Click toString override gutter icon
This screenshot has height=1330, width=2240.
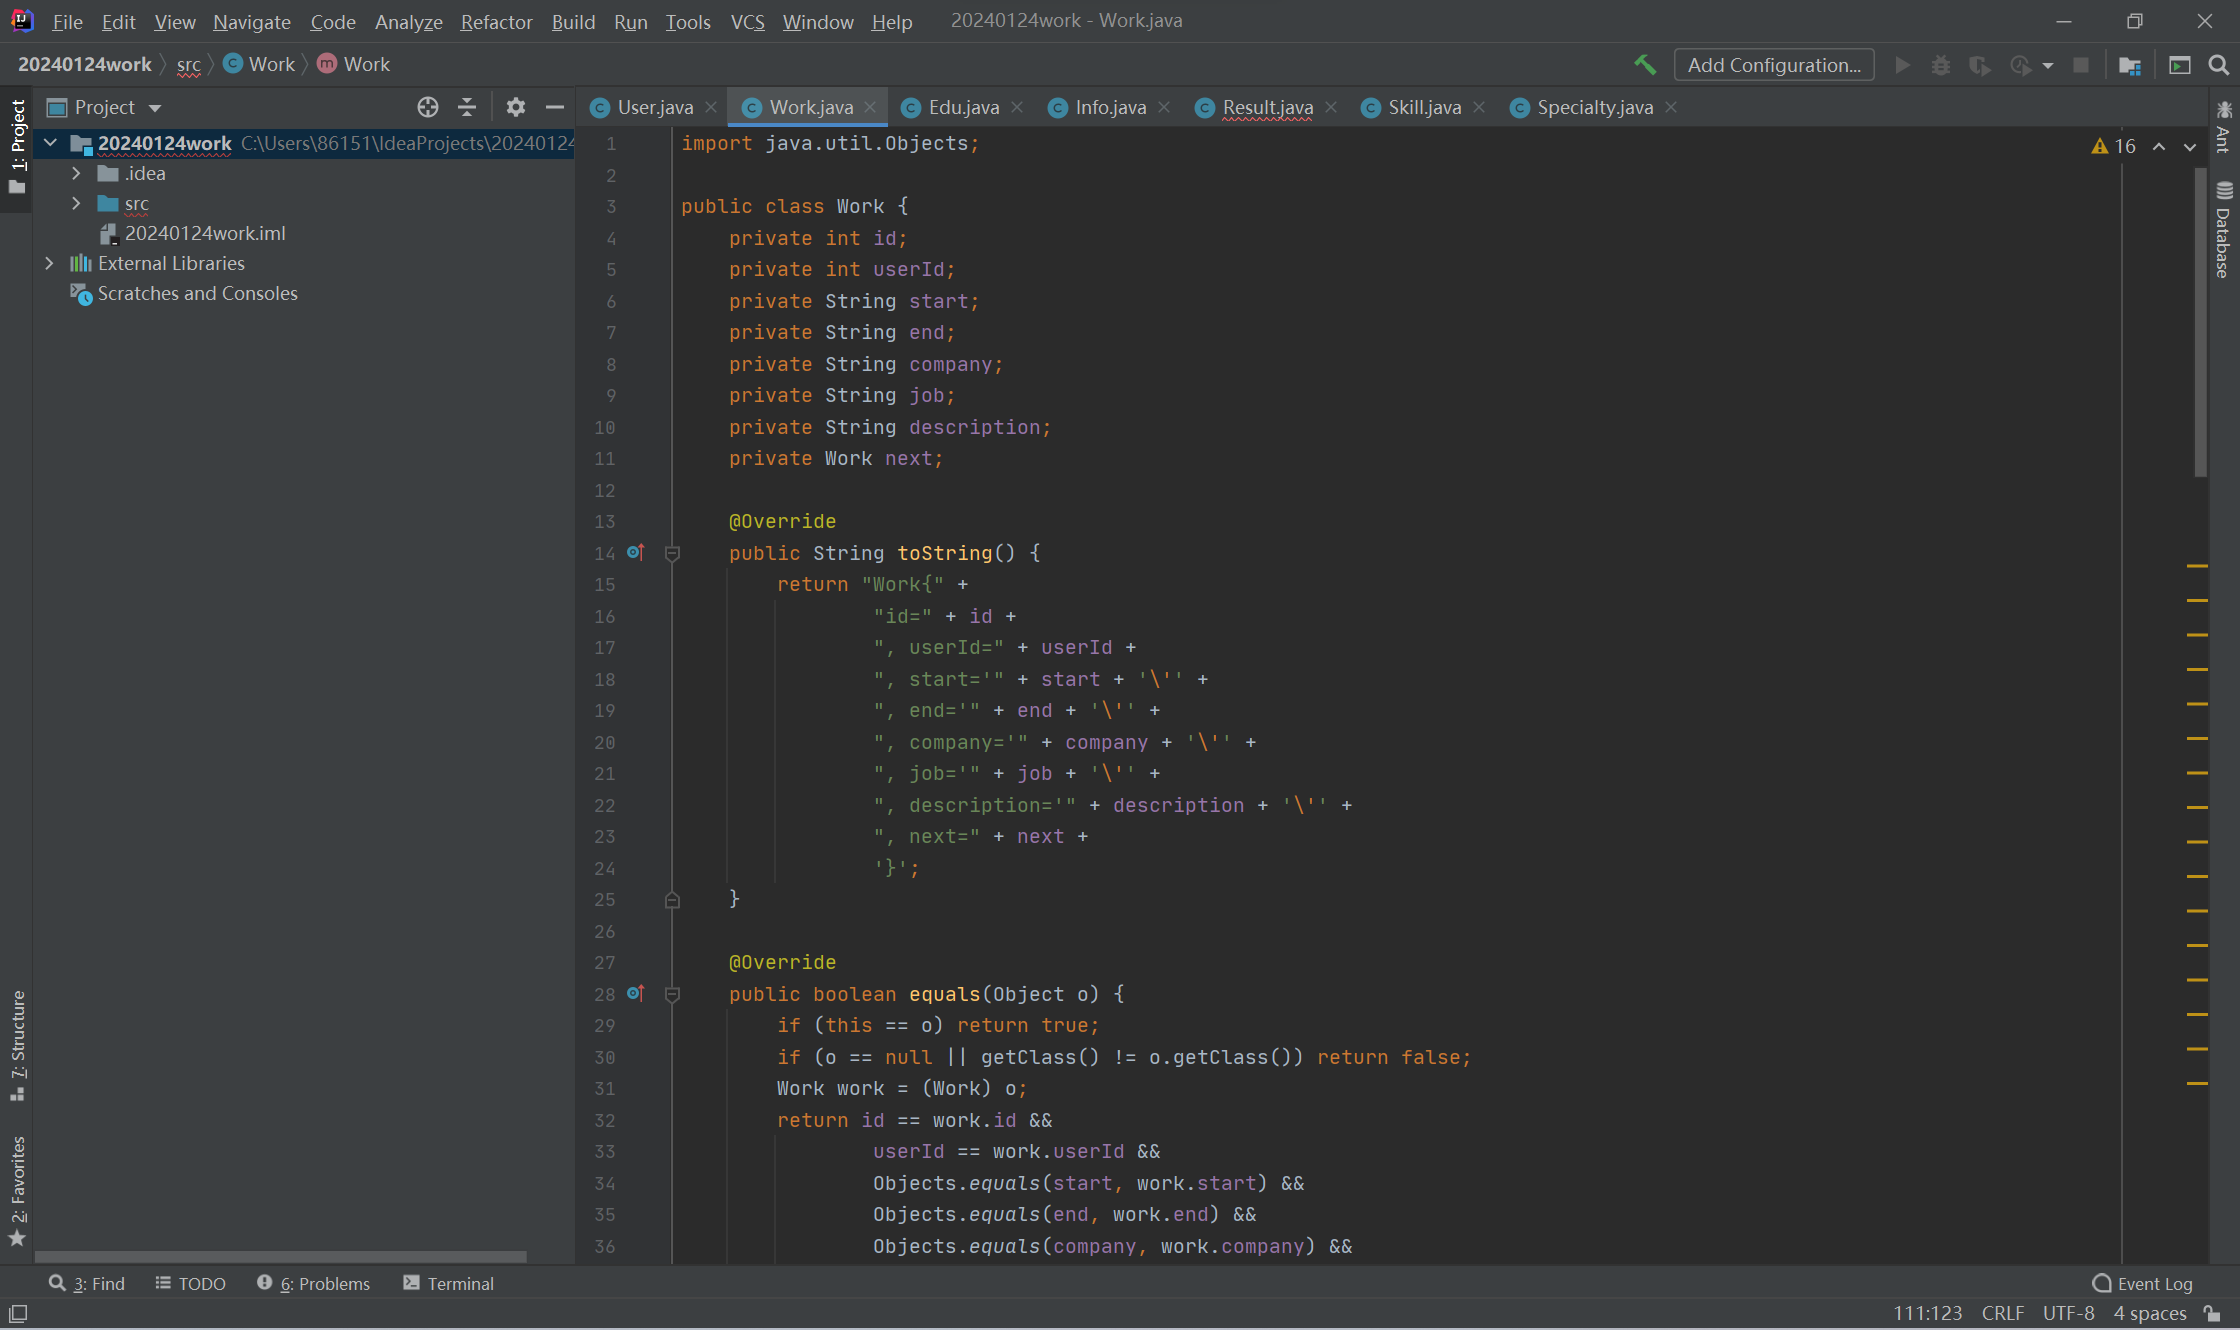[635, 552]
